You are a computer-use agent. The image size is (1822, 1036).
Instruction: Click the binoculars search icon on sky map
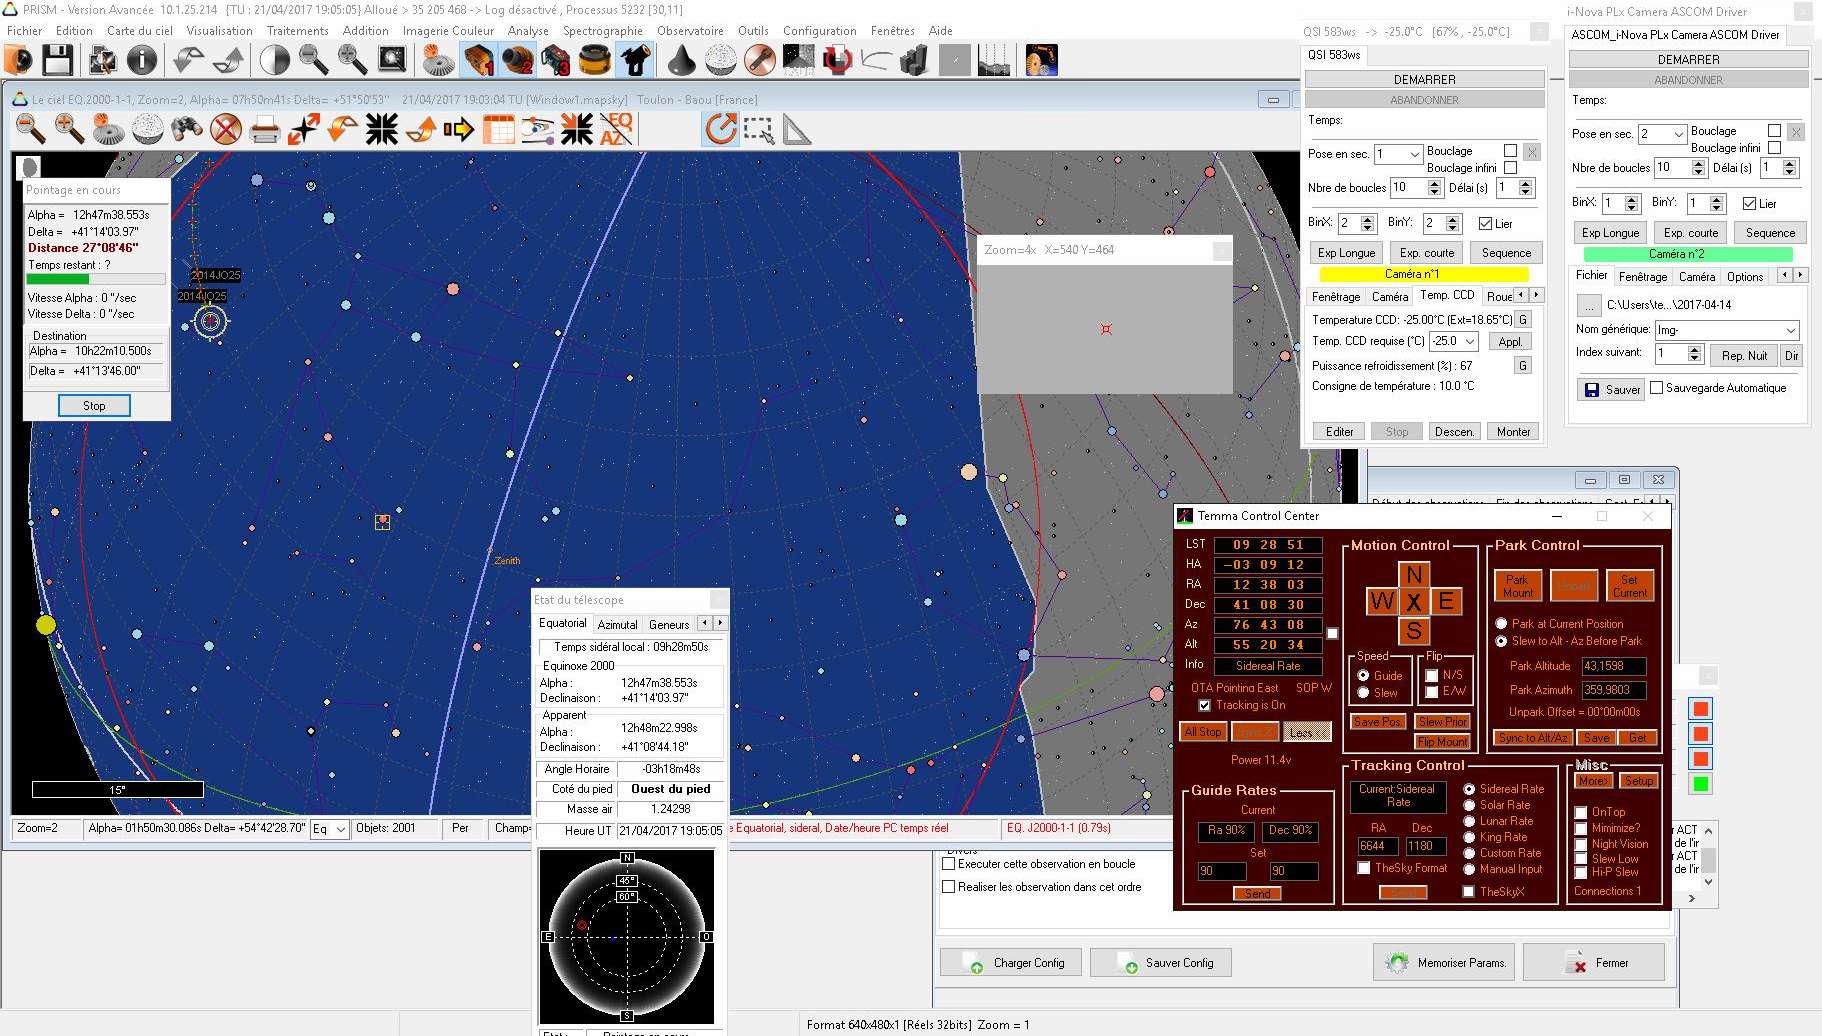coord(187,130)
